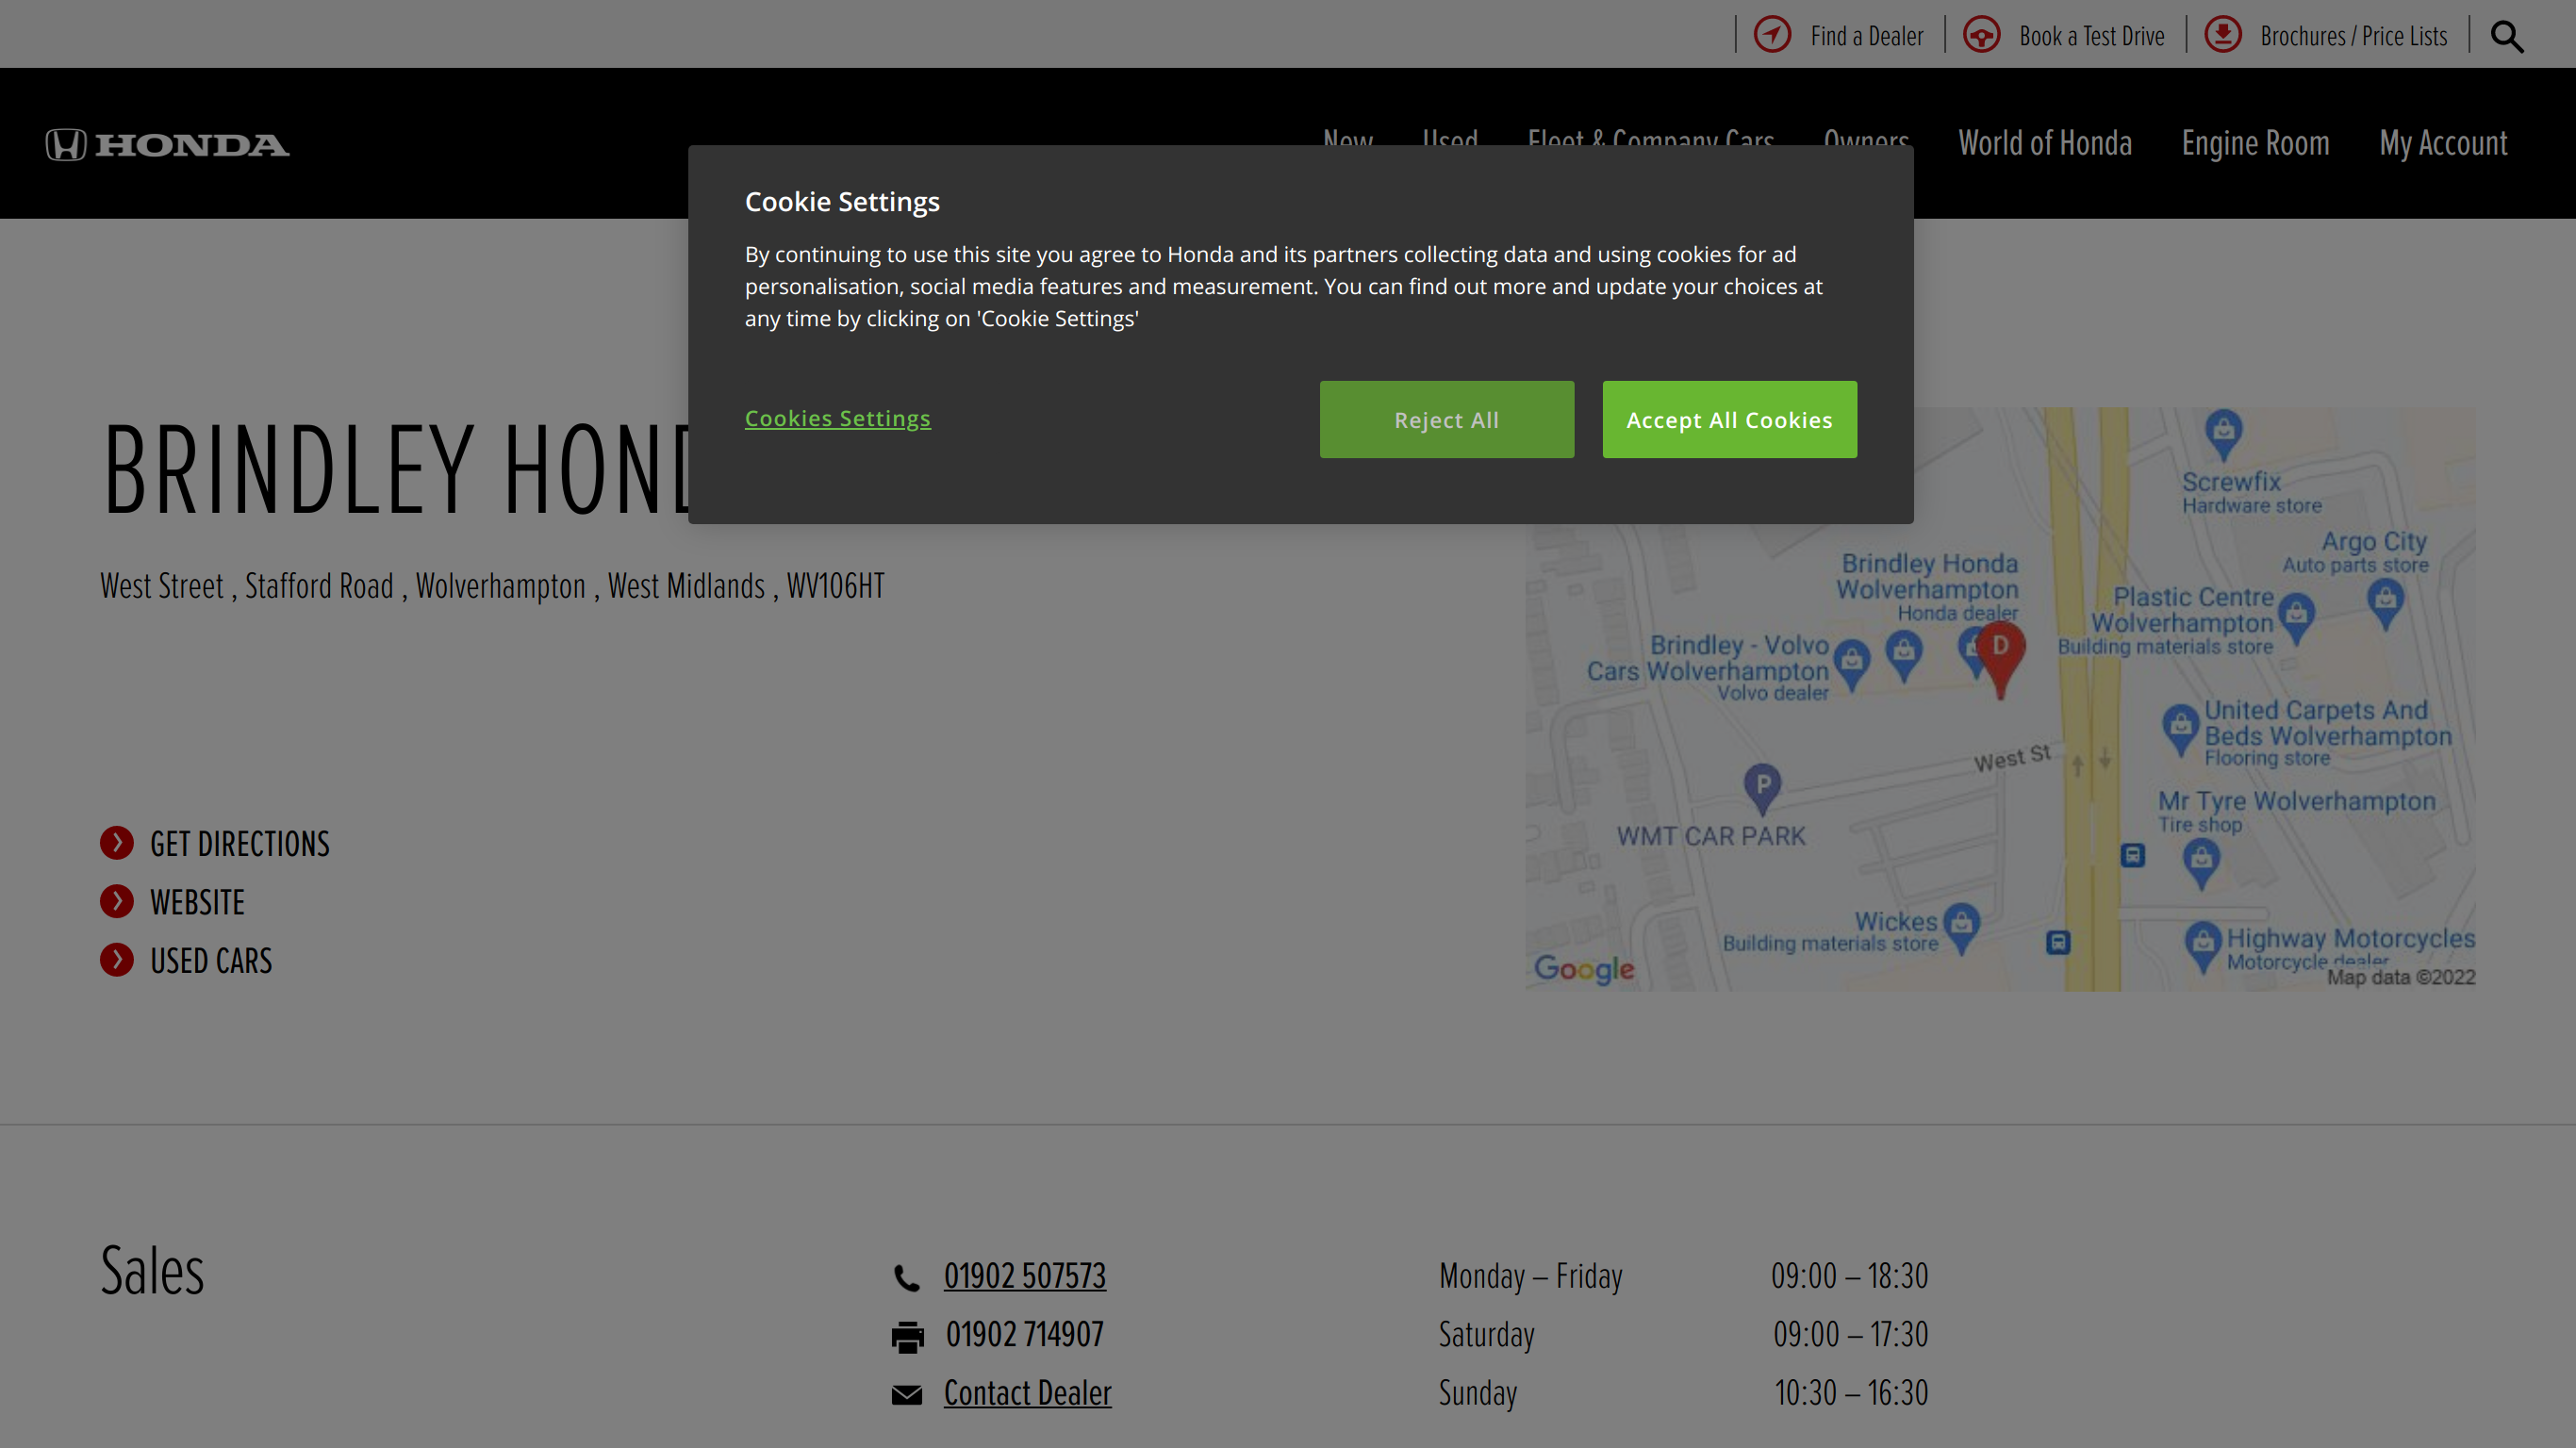Open the Cookies Settings link

[838, 418]
